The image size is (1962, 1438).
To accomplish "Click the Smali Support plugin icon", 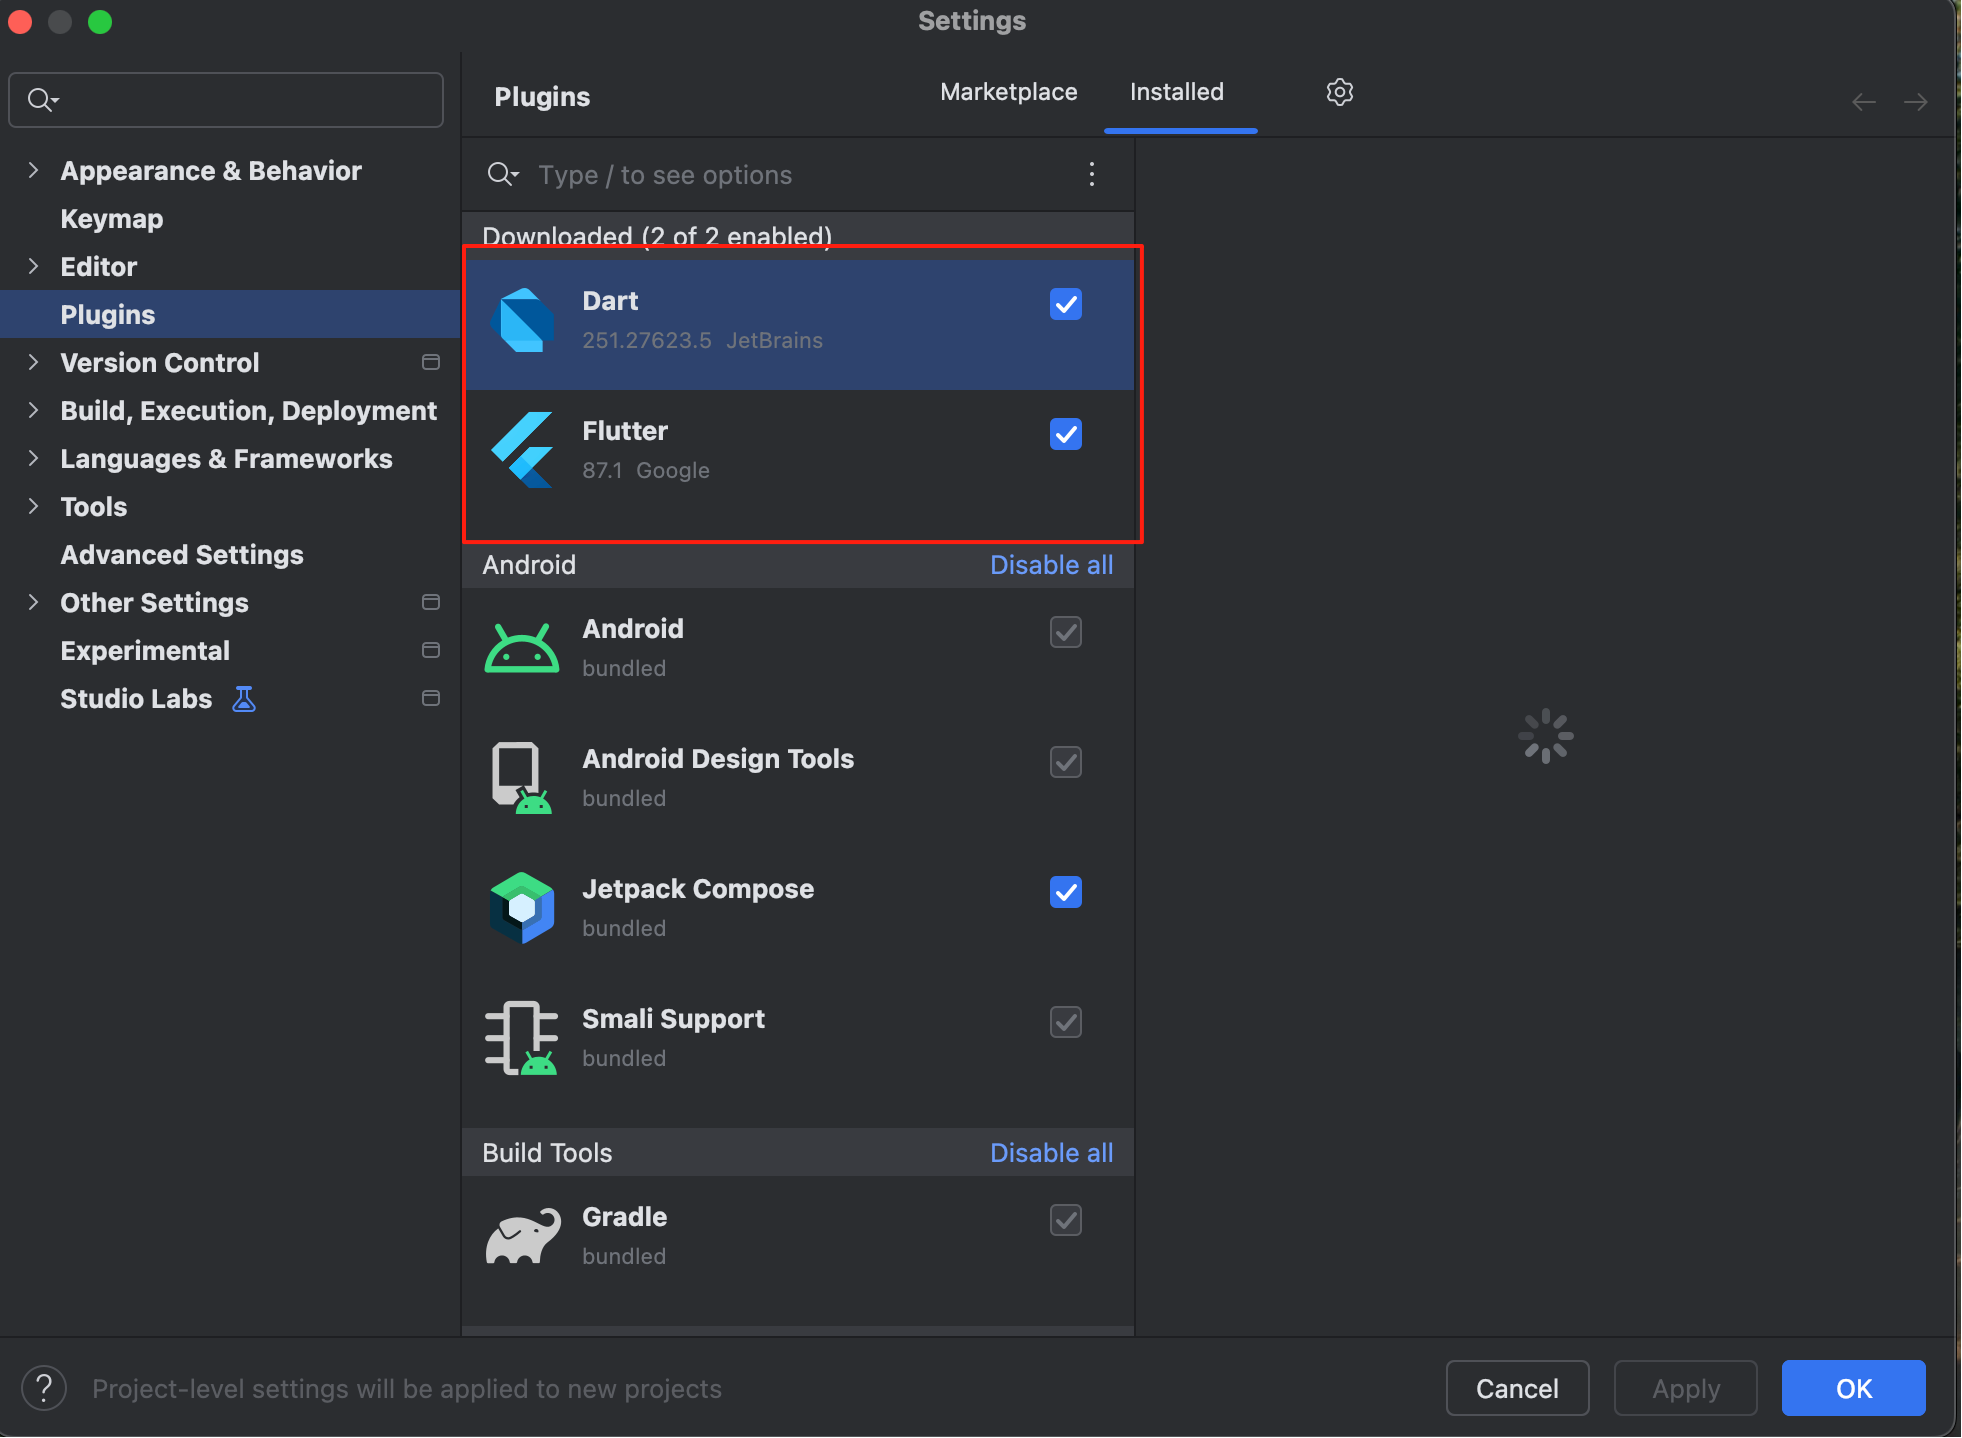I will tap(523, 1038).
